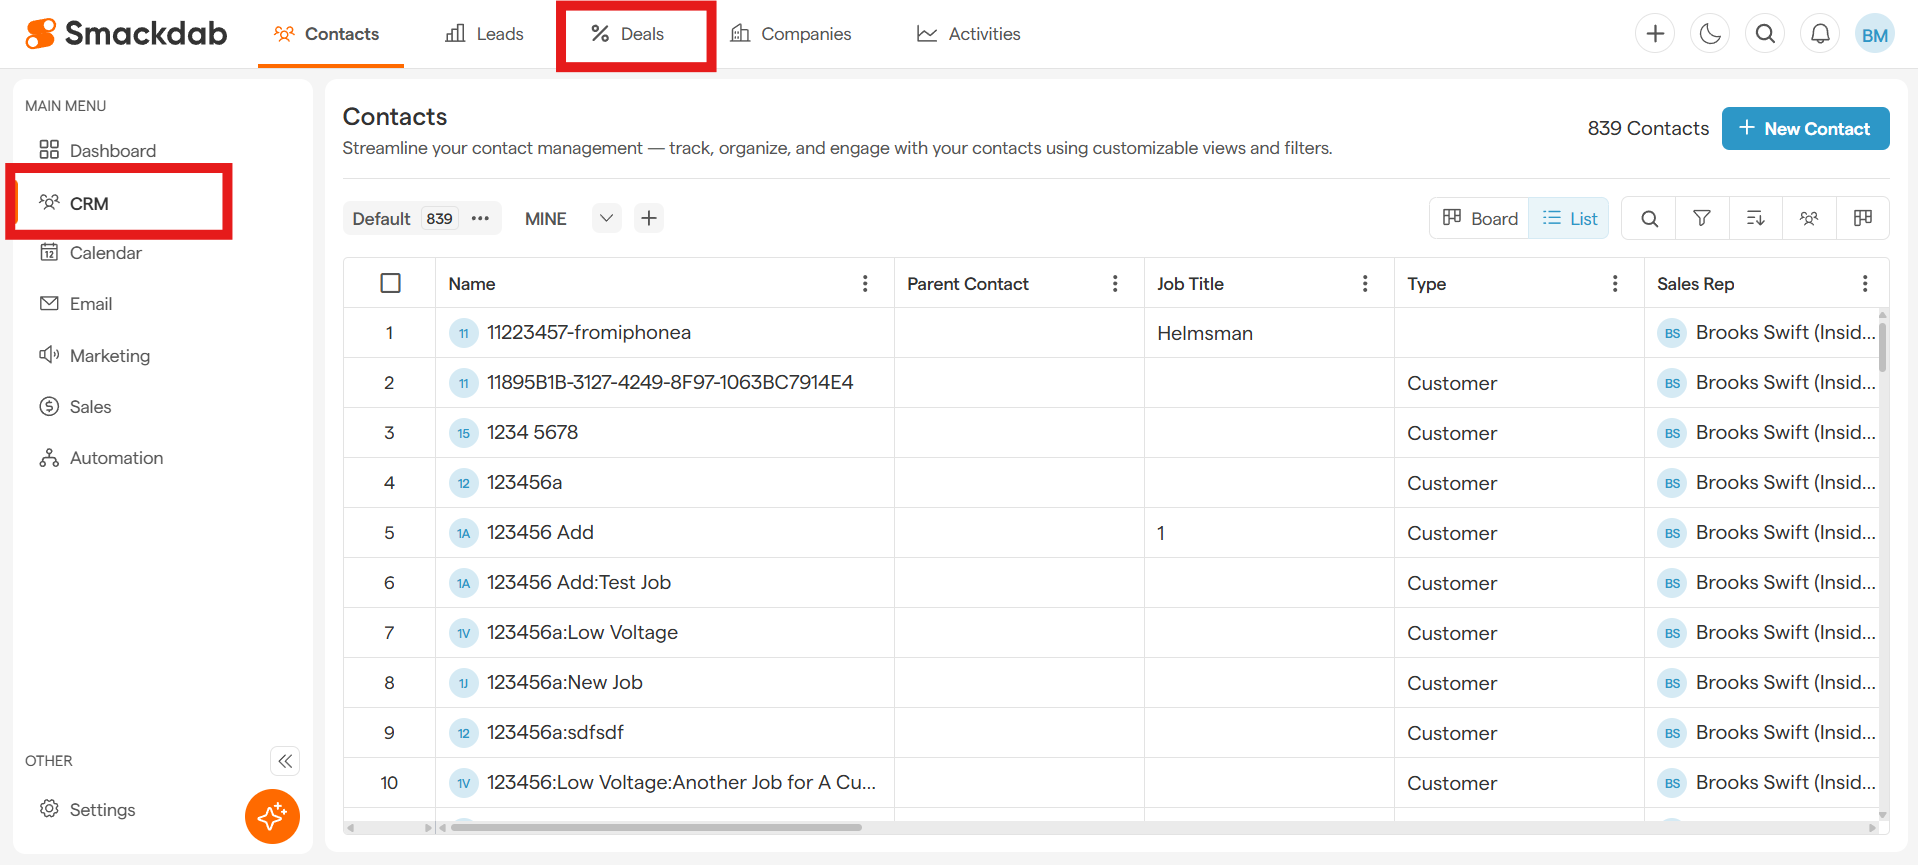Click the sort icon in toolbar
This screenshot has width=1918, height=865.
1755,218
